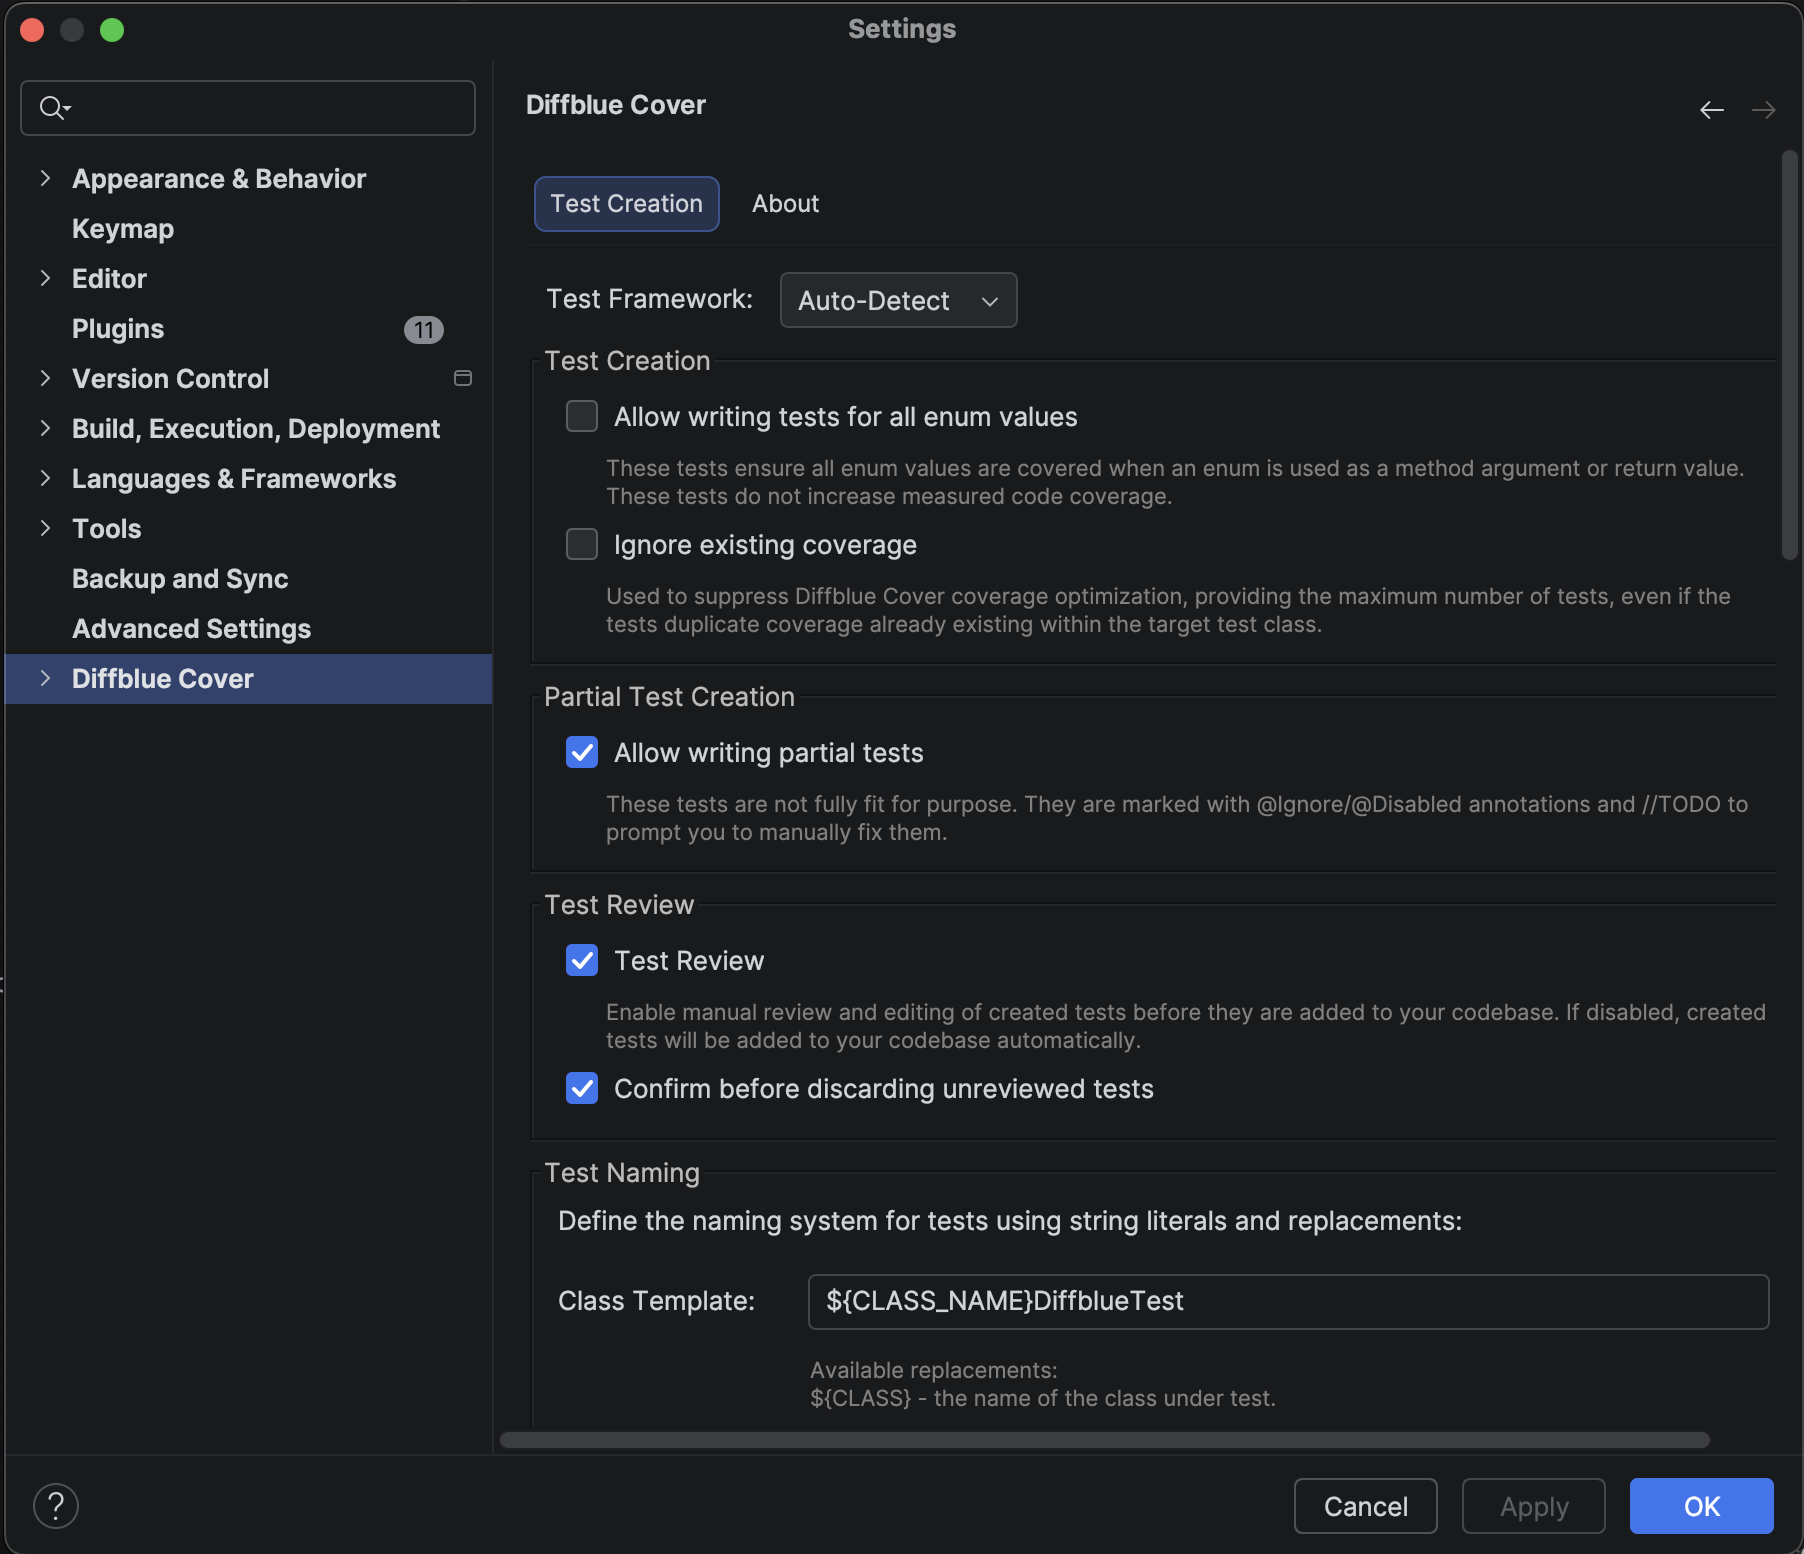Expand the Editor settings chevron
Screen dimensions: 1804x1554
tap(45, 278)
